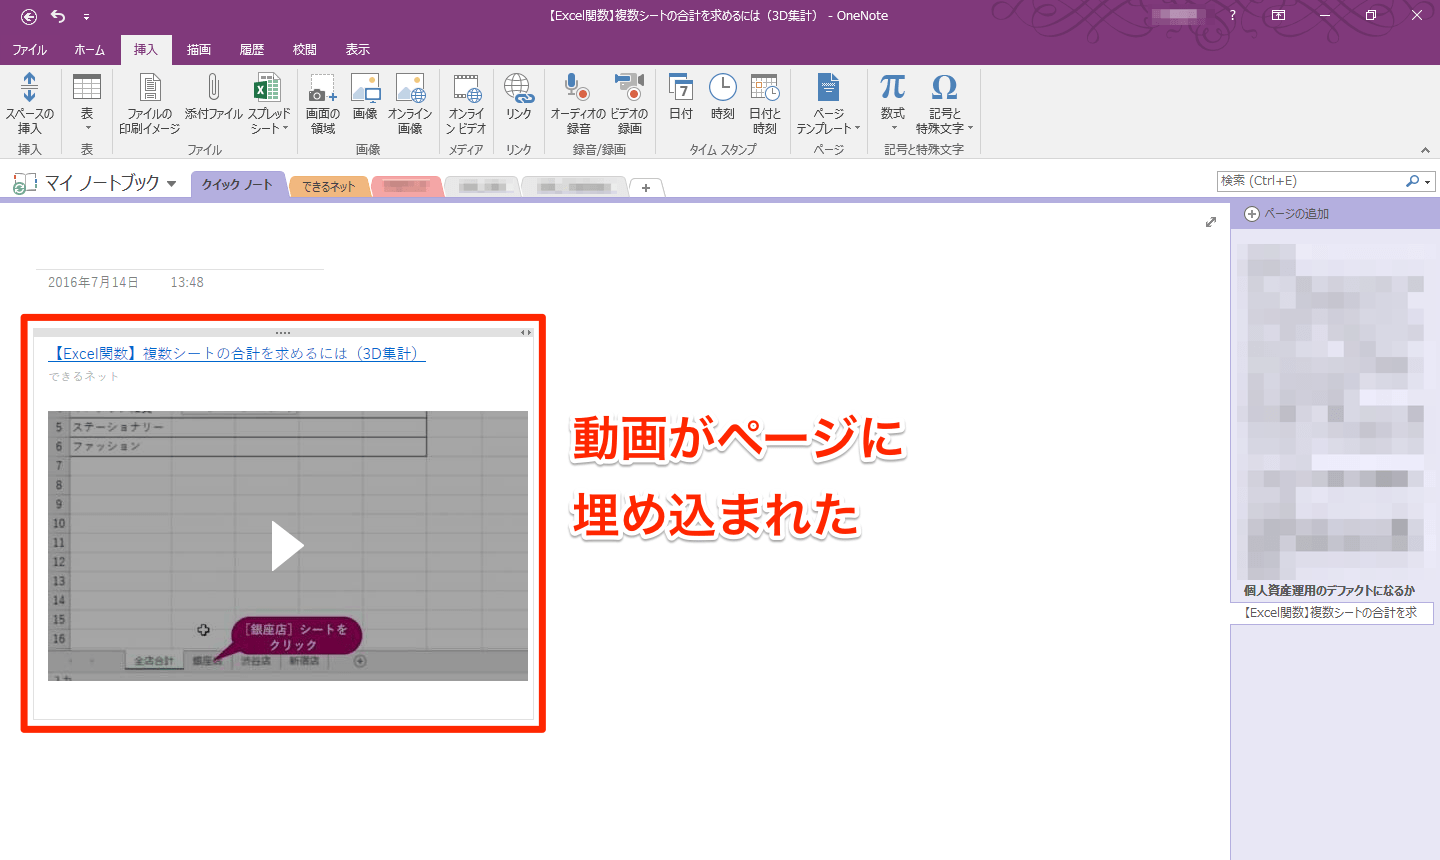Switch to the 描画 tab

199,49
